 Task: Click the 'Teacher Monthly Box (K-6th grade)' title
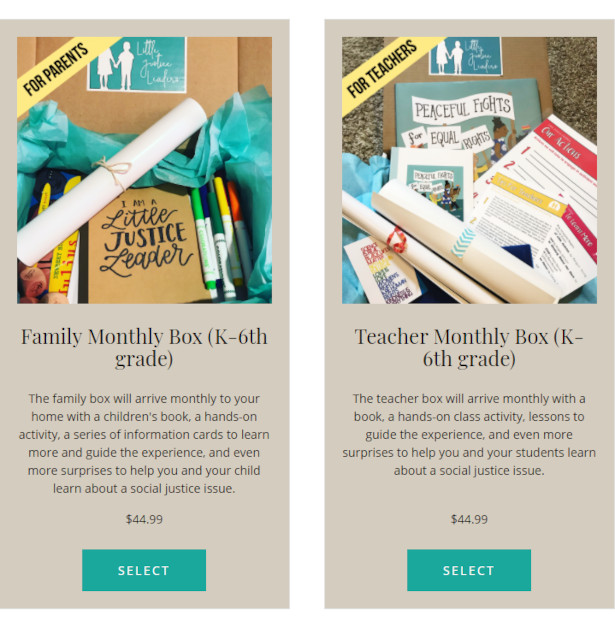tap(469, 347)
